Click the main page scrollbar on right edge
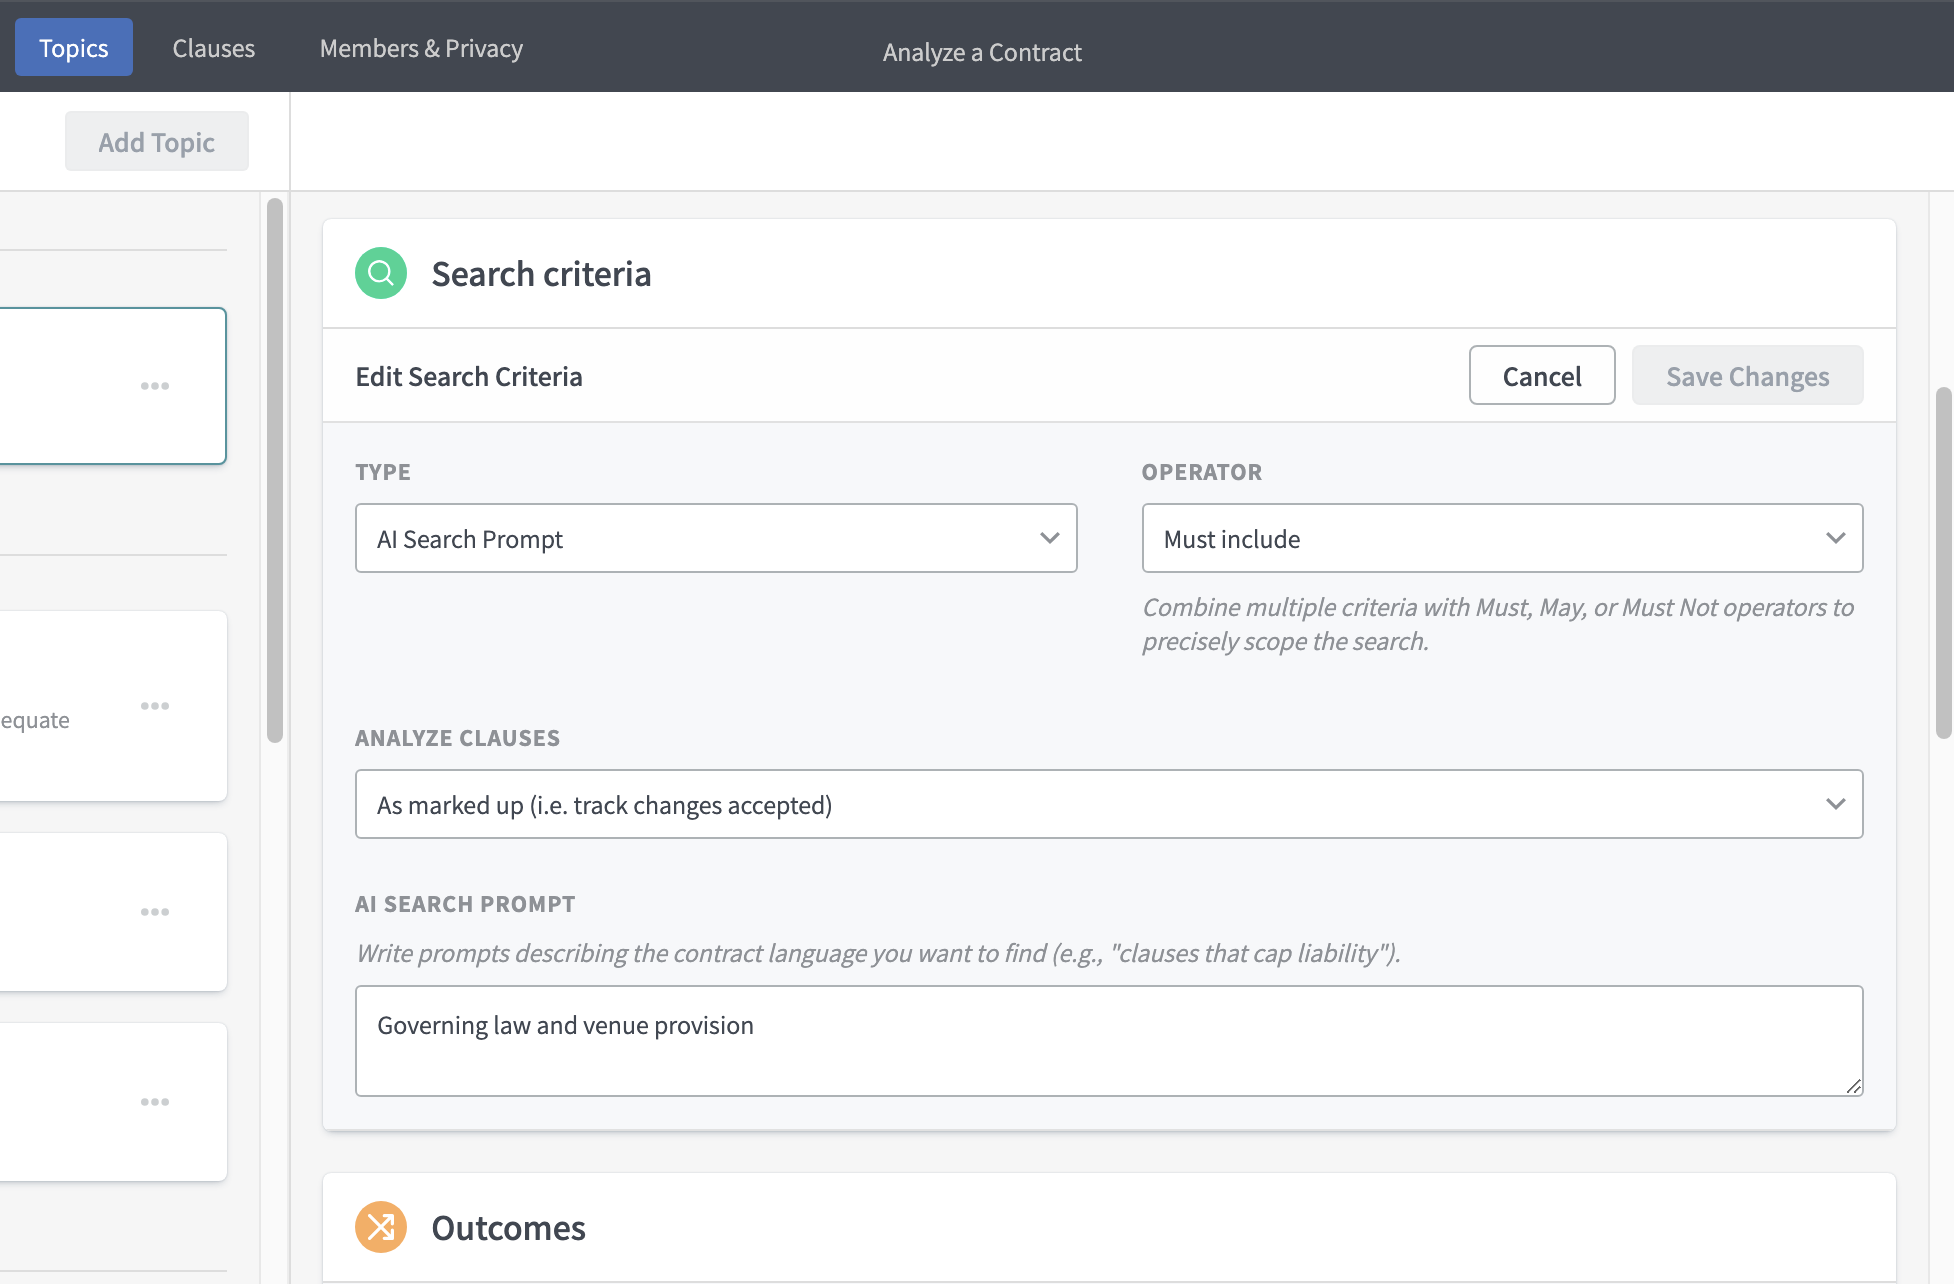 click(1944, 562)
